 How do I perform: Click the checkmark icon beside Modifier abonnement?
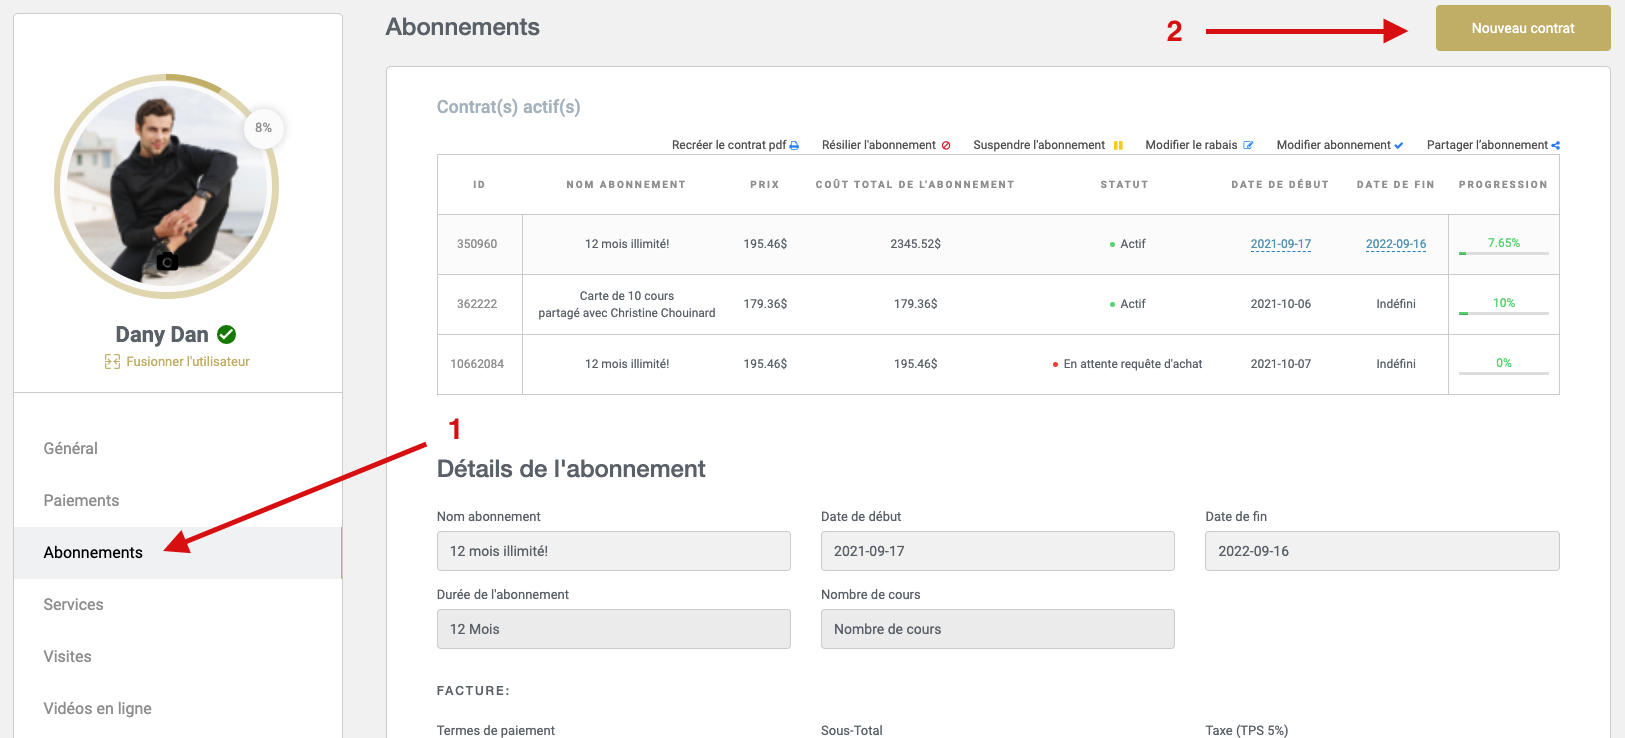(1399, 146)
